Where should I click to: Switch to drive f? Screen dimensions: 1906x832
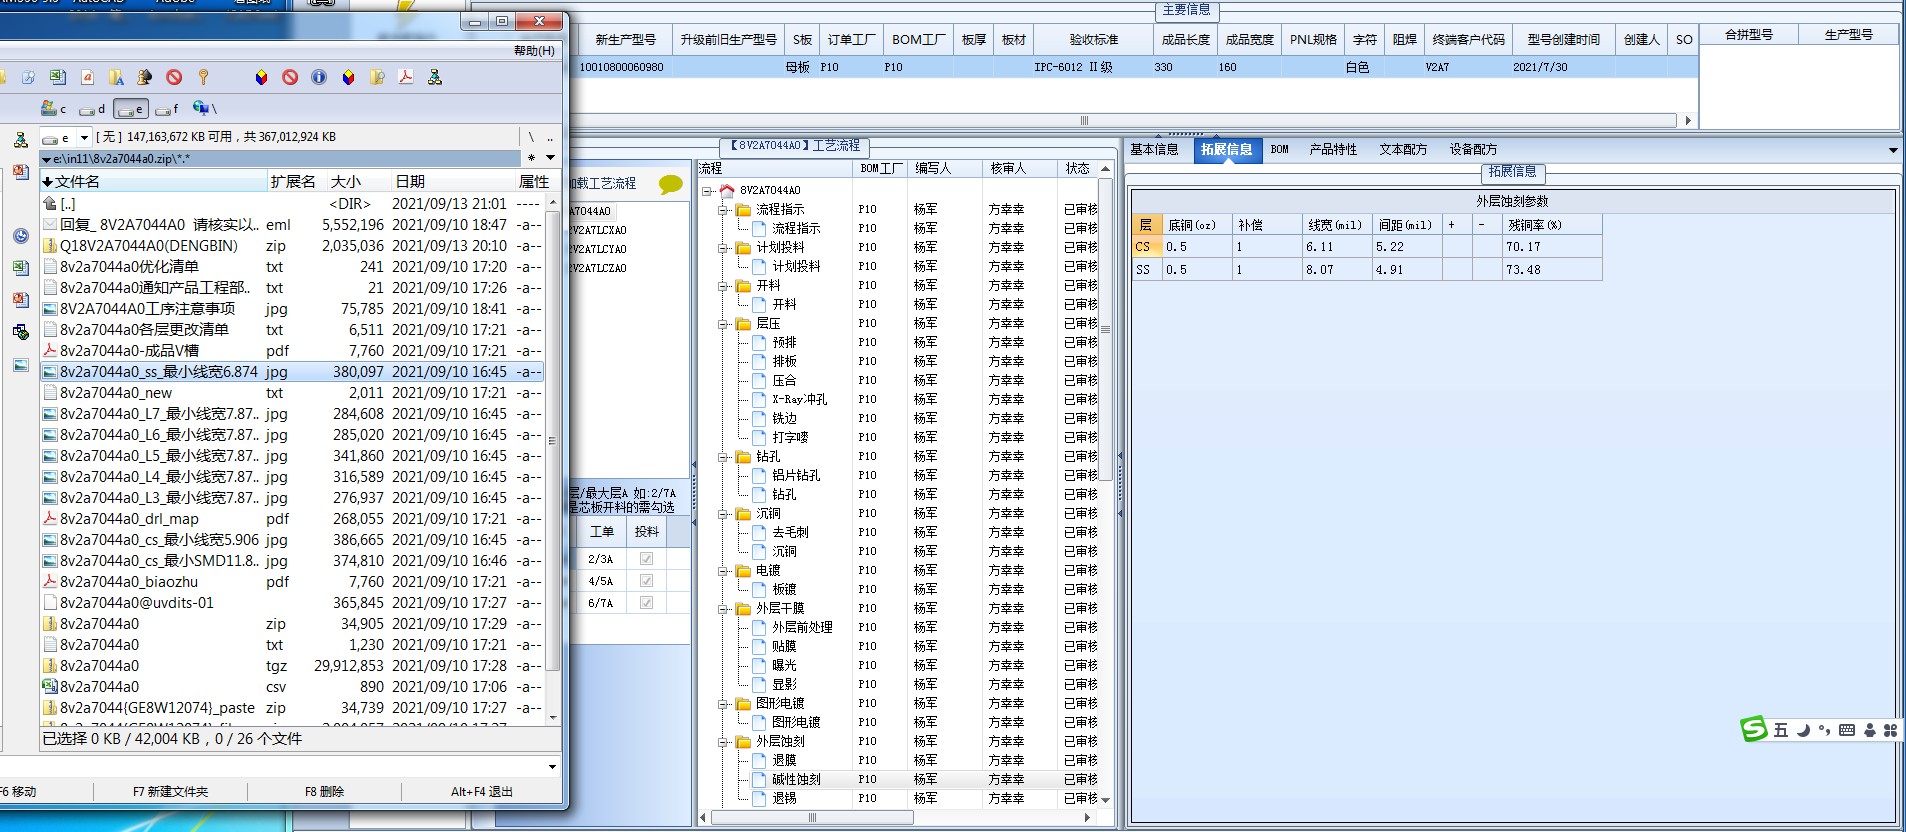coord(168,108)
